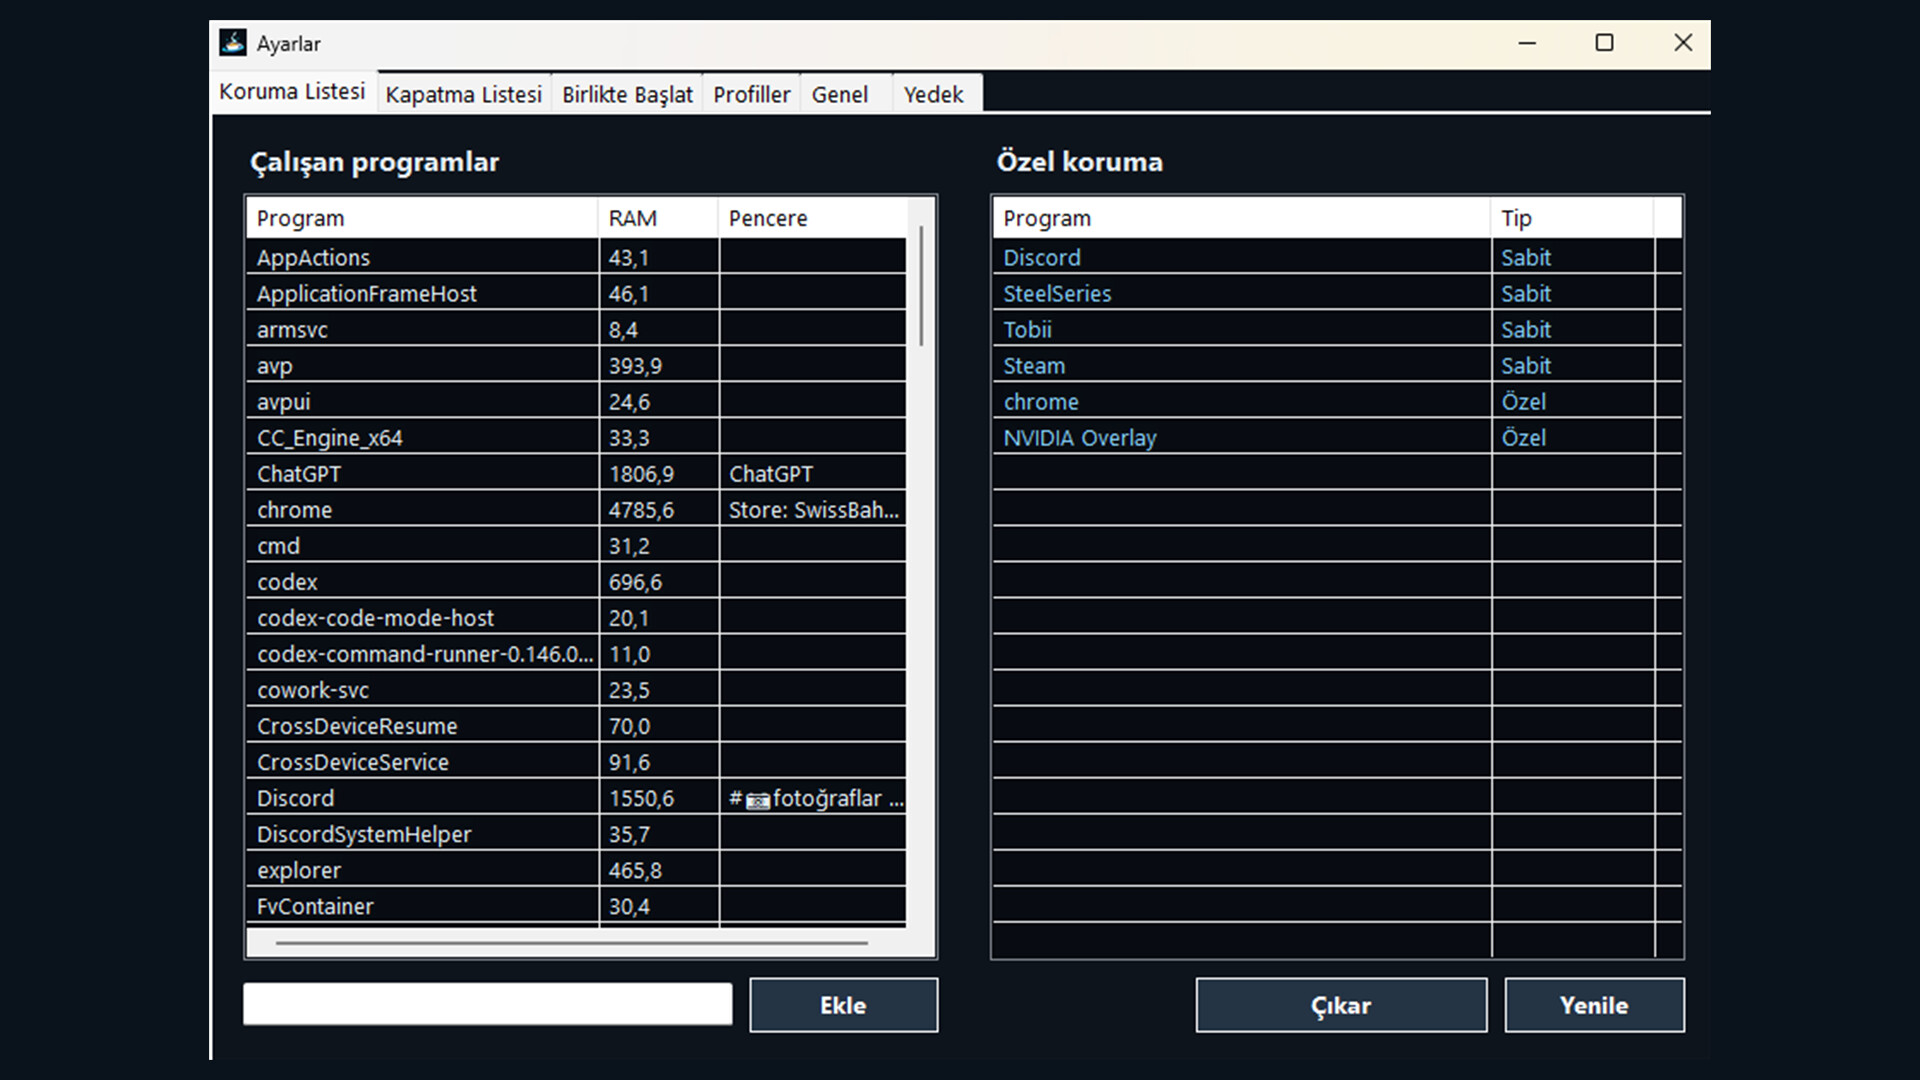The width and height of the screenshot is (1920, 1080).
Task: Select Discord in running programs list
Action: [x=576, y=797]
